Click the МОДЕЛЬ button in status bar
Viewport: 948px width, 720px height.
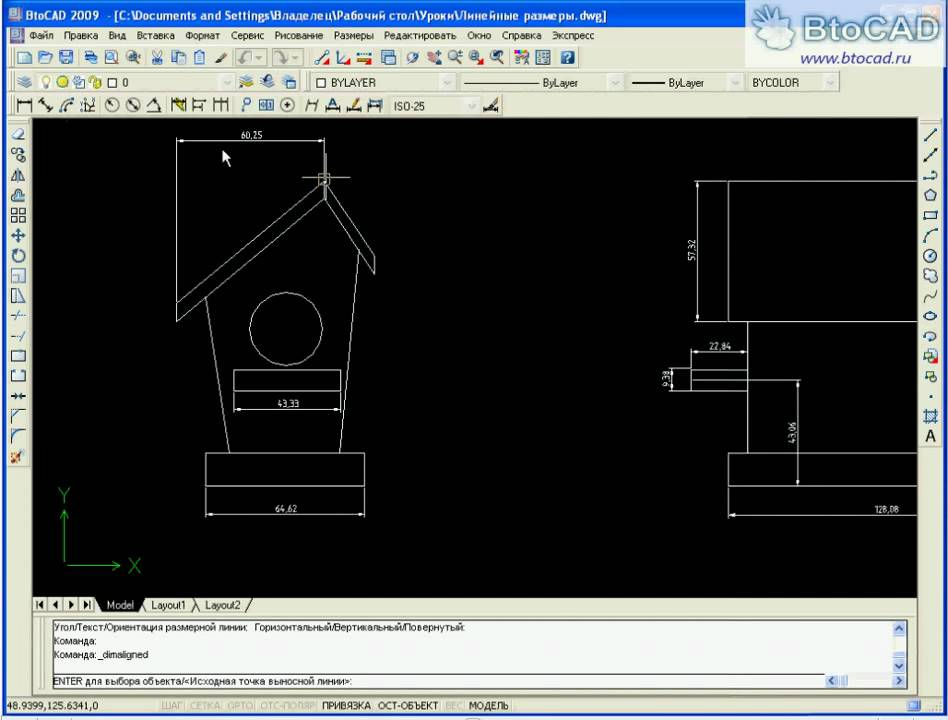(489, 706)
